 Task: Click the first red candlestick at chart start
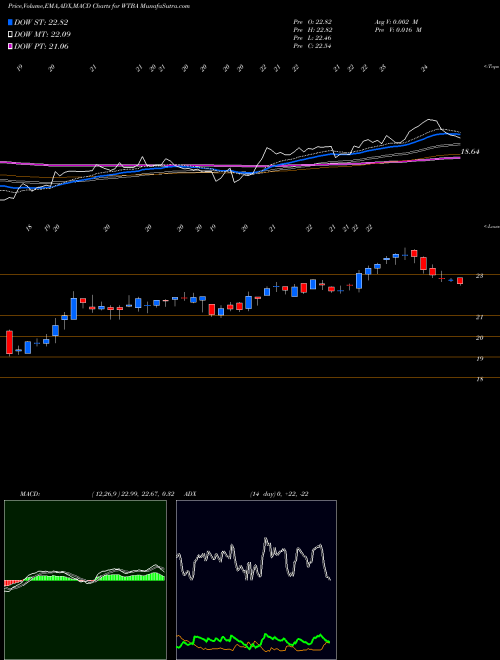point(9,343)
